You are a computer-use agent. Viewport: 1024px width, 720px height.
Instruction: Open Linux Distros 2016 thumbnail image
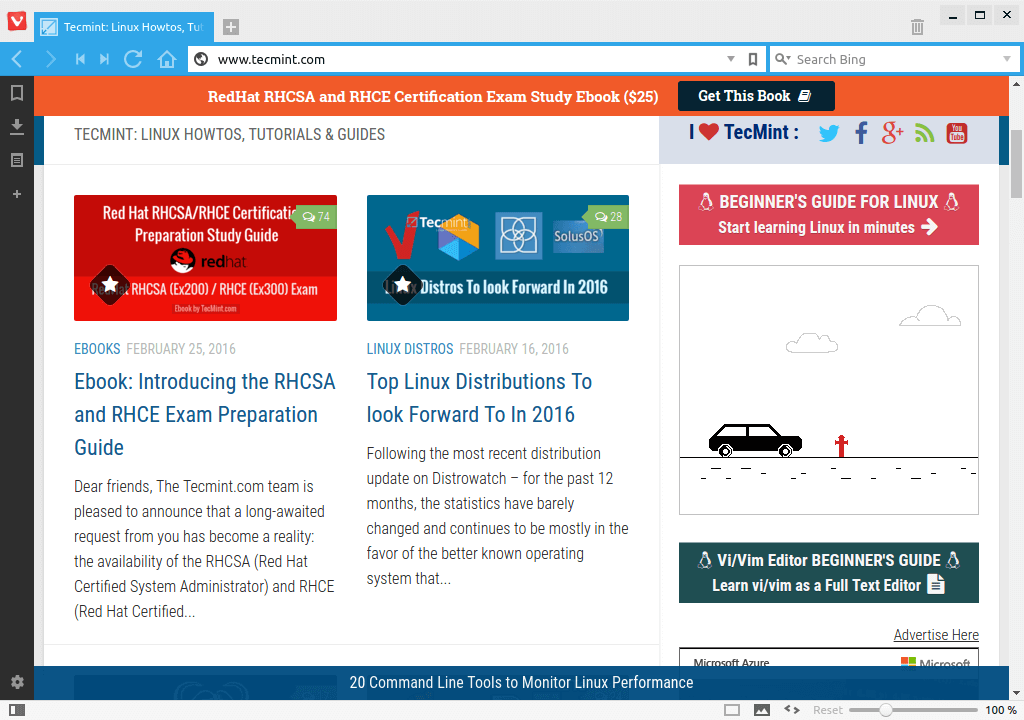point(498,258)
